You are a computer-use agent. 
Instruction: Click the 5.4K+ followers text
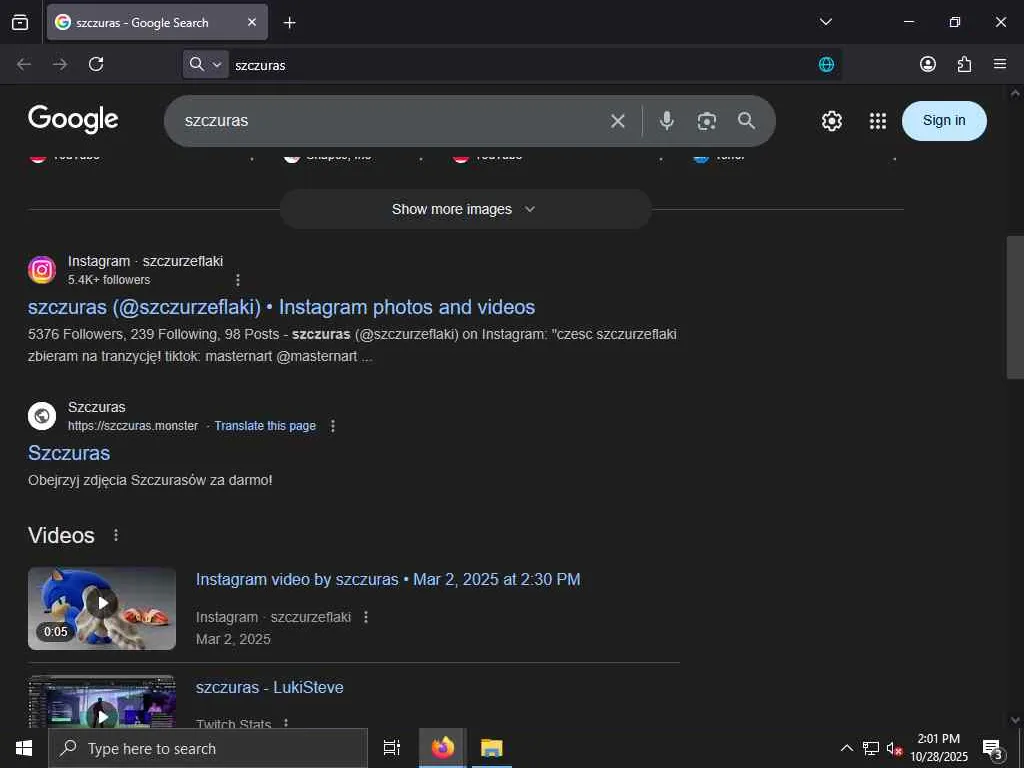(109, 280)
